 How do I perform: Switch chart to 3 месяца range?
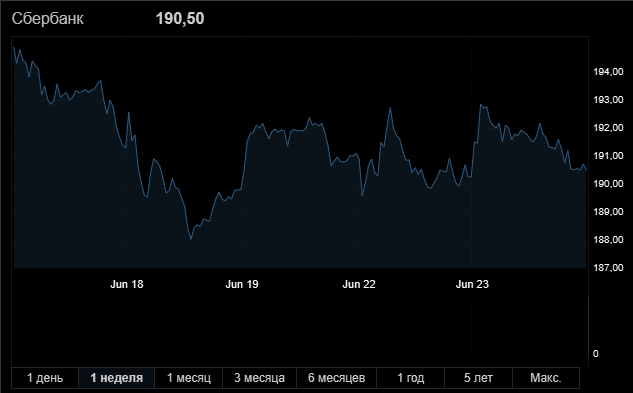click(x=259, y=378)
